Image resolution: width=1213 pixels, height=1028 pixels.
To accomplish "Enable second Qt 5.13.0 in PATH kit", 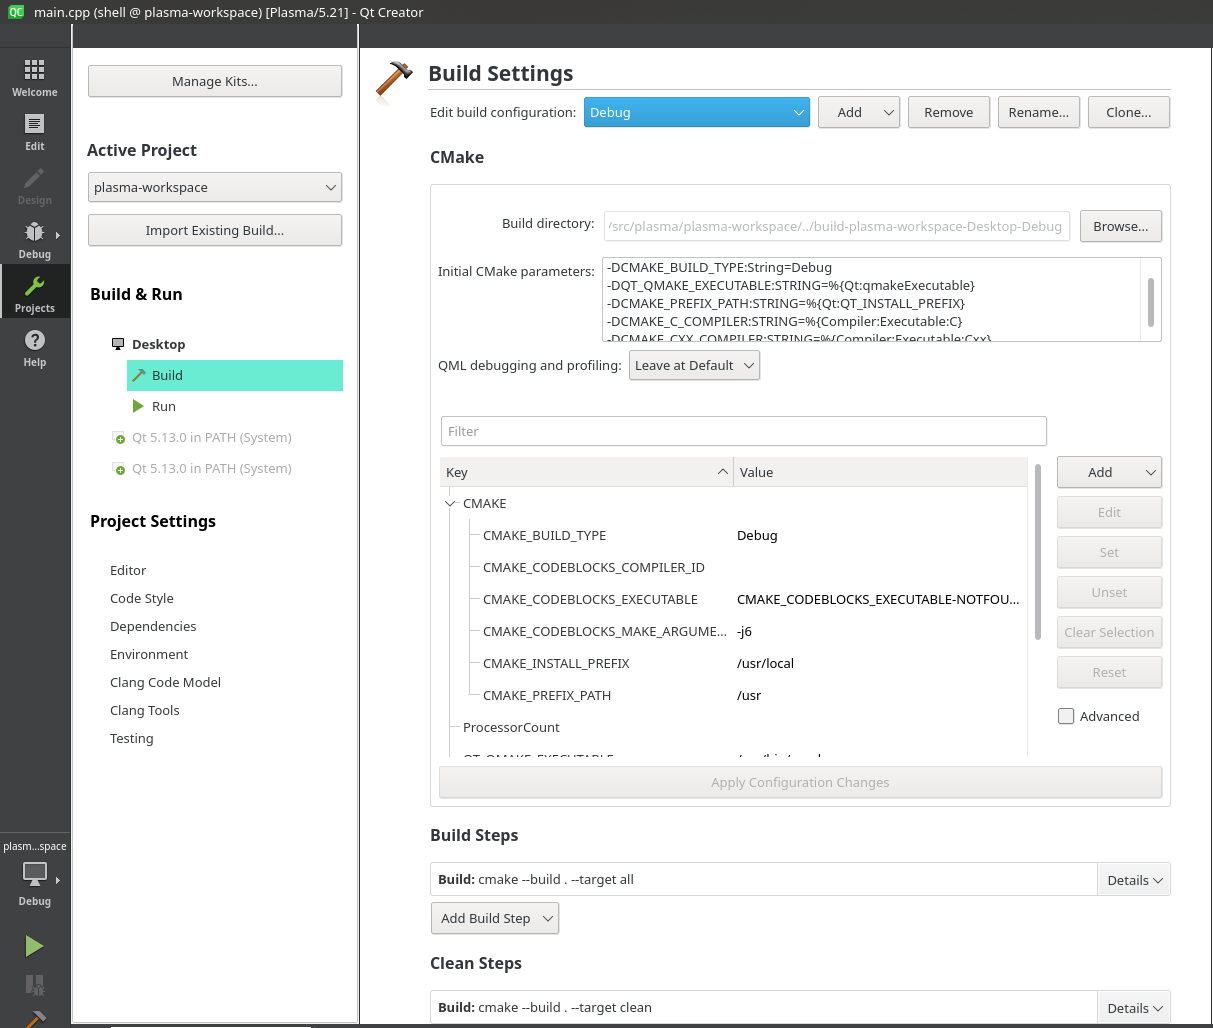I will pyautogui.click(x=201, y=468).
